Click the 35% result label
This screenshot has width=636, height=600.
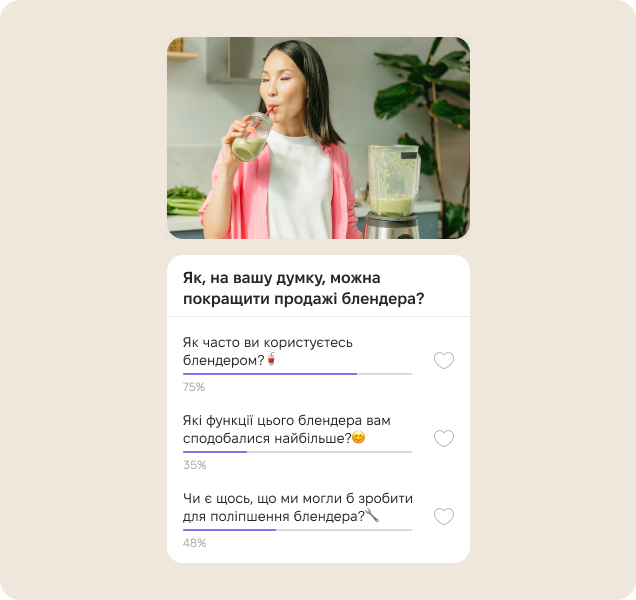195,465
